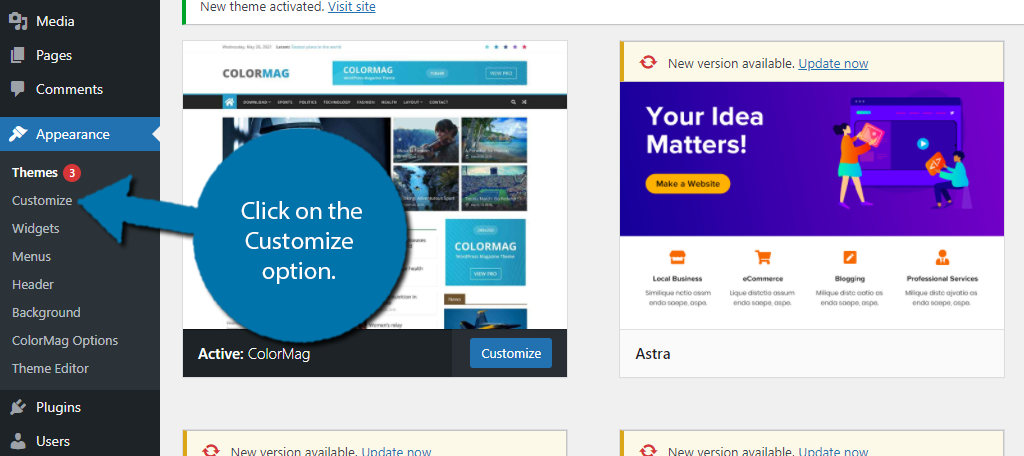1024x456 pixels.
Task: Open the Media menu item
Action: pyautogui.click(x=80, y=21)
